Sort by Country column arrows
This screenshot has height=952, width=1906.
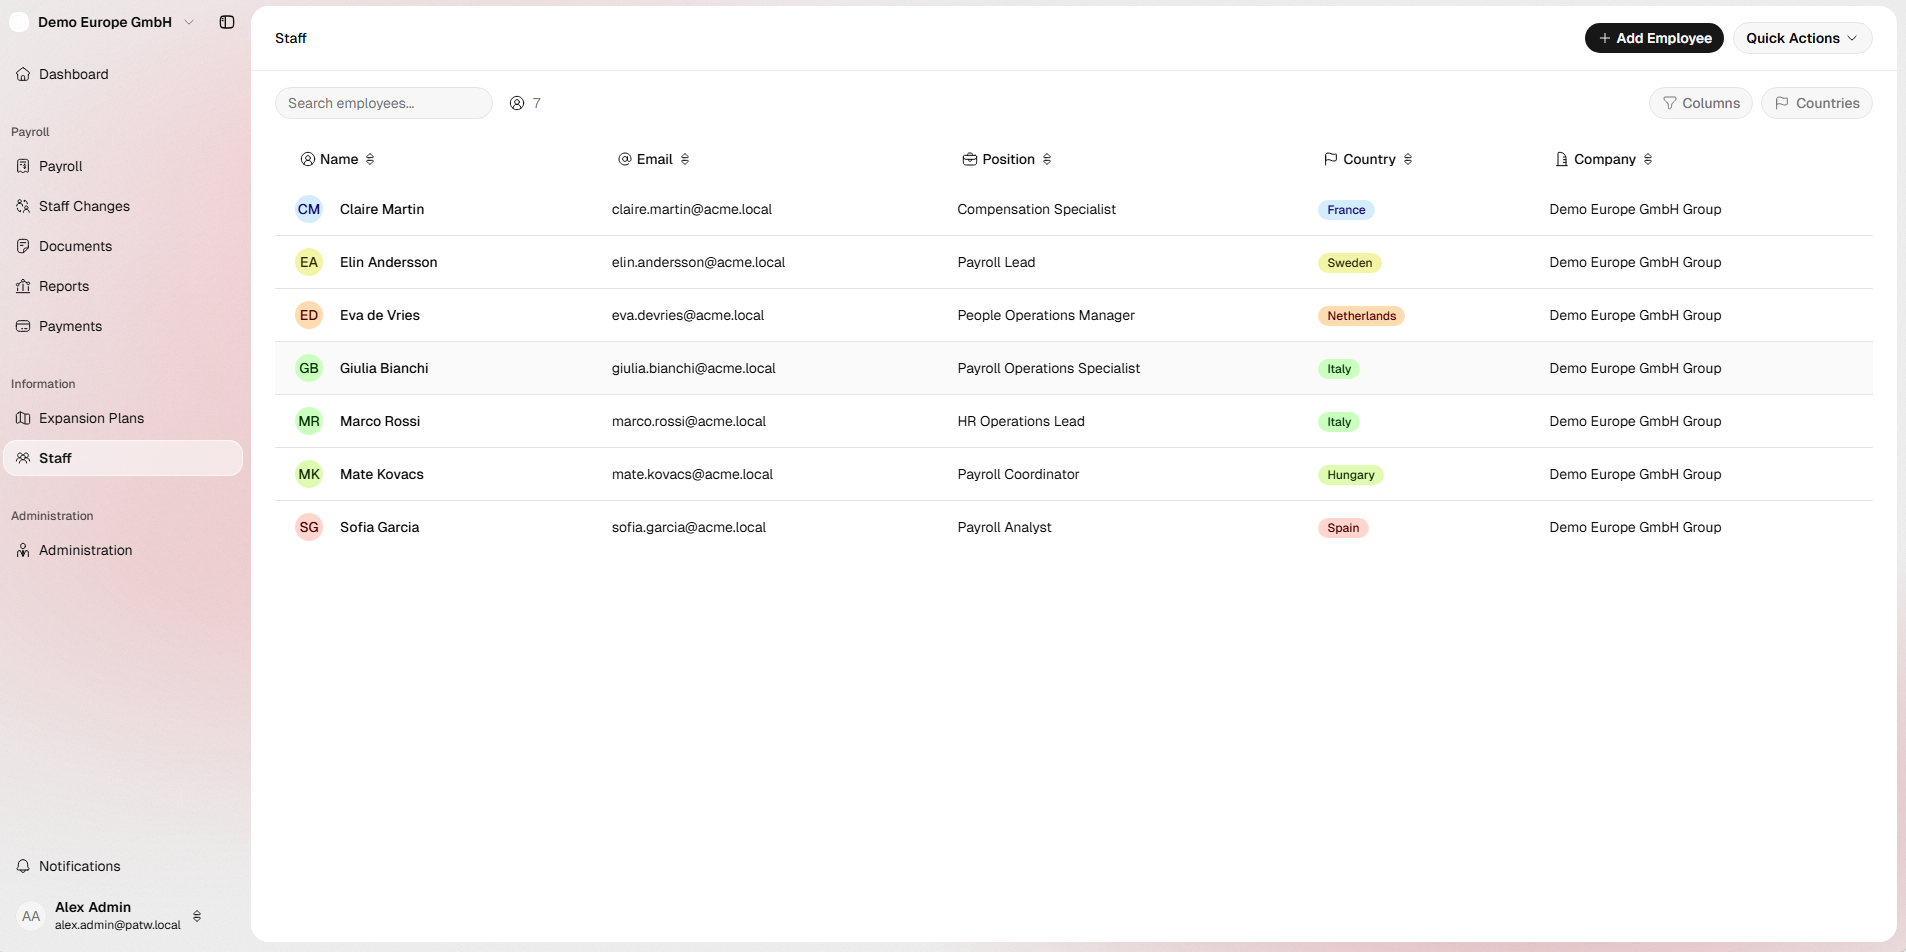click(1408, 159)
